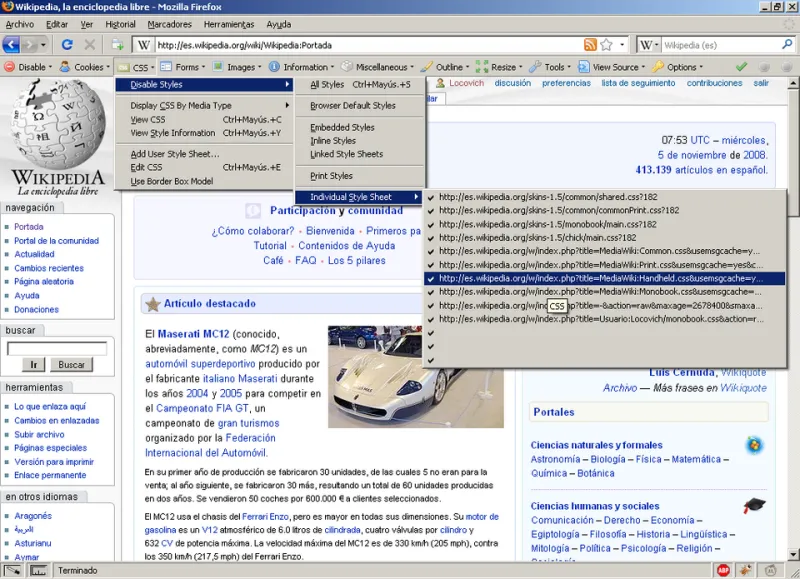Open the Maserati MC12 article link

pyautogui.click(x=193, y=334)
